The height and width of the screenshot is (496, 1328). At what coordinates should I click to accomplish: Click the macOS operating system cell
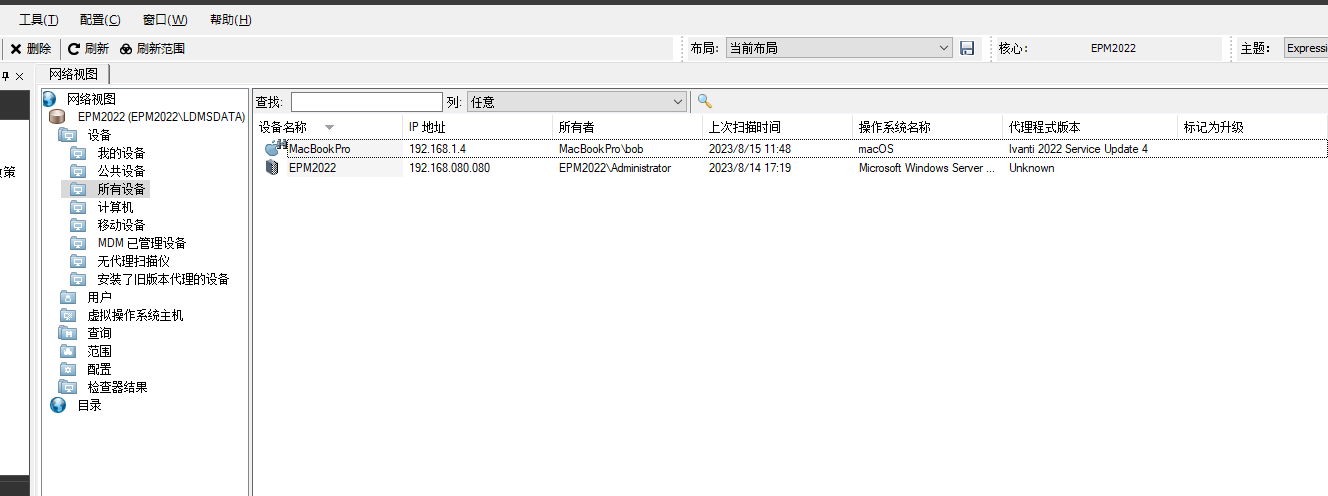[x=876, y=148]
